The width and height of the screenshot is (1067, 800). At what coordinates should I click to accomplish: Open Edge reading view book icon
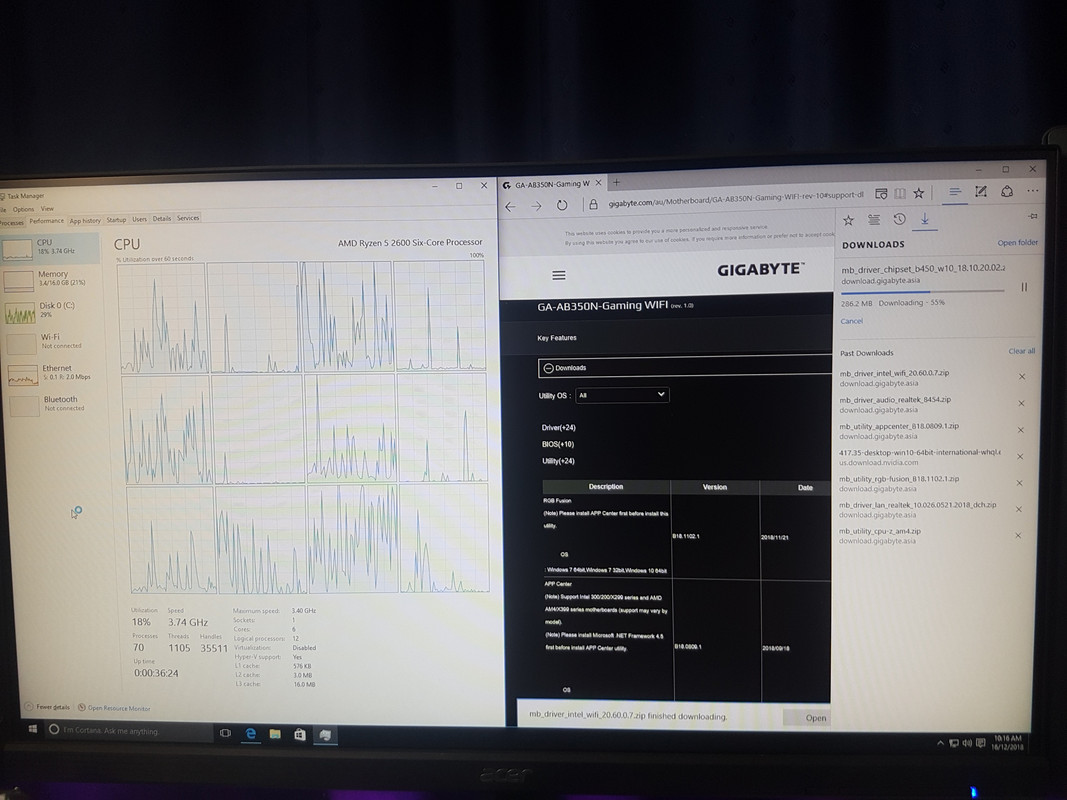pyautogui.click(x=900, y=194)
